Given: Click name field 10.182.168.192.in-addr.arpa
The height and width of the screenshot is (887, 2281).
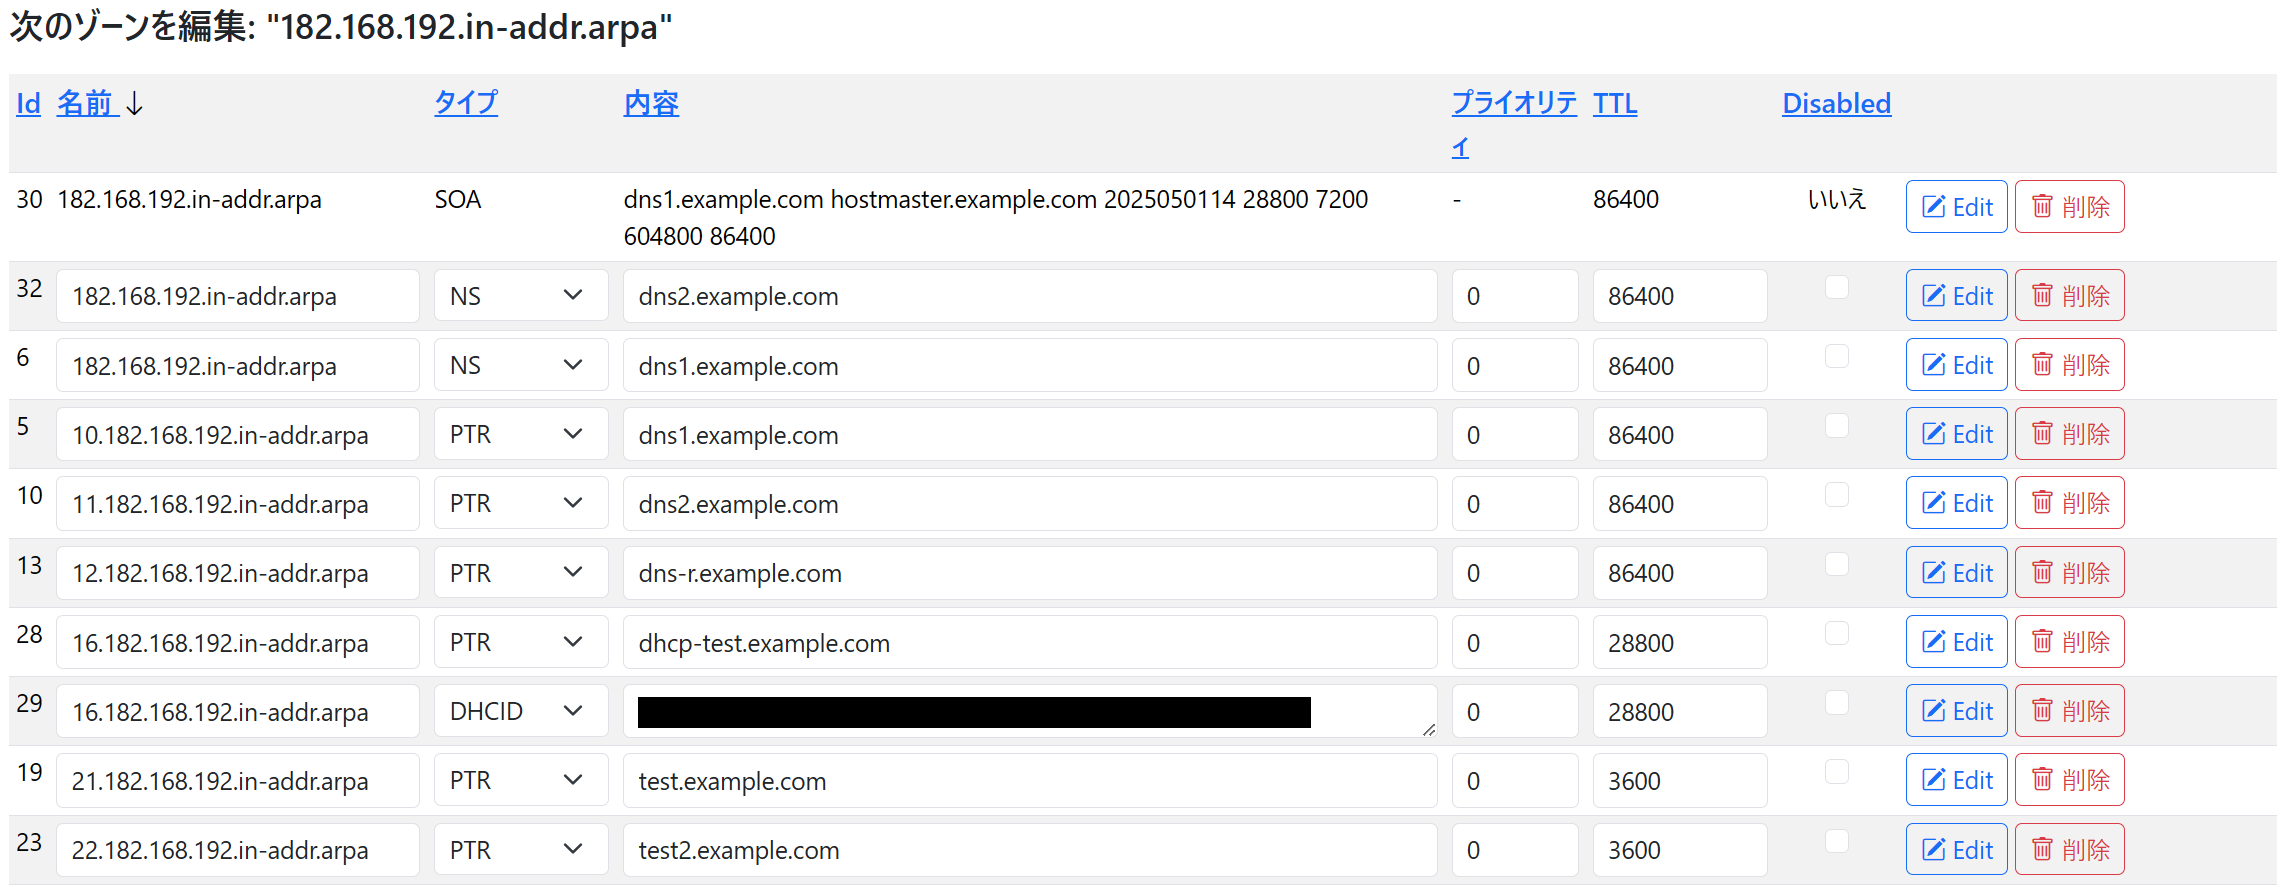Looking at the screenshot, I should coord(238,434).
